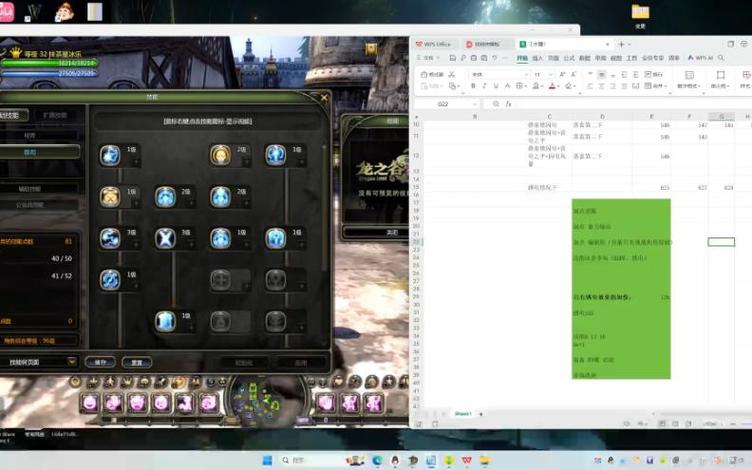Open the folder icon on the desktop

tap(640, 12)
